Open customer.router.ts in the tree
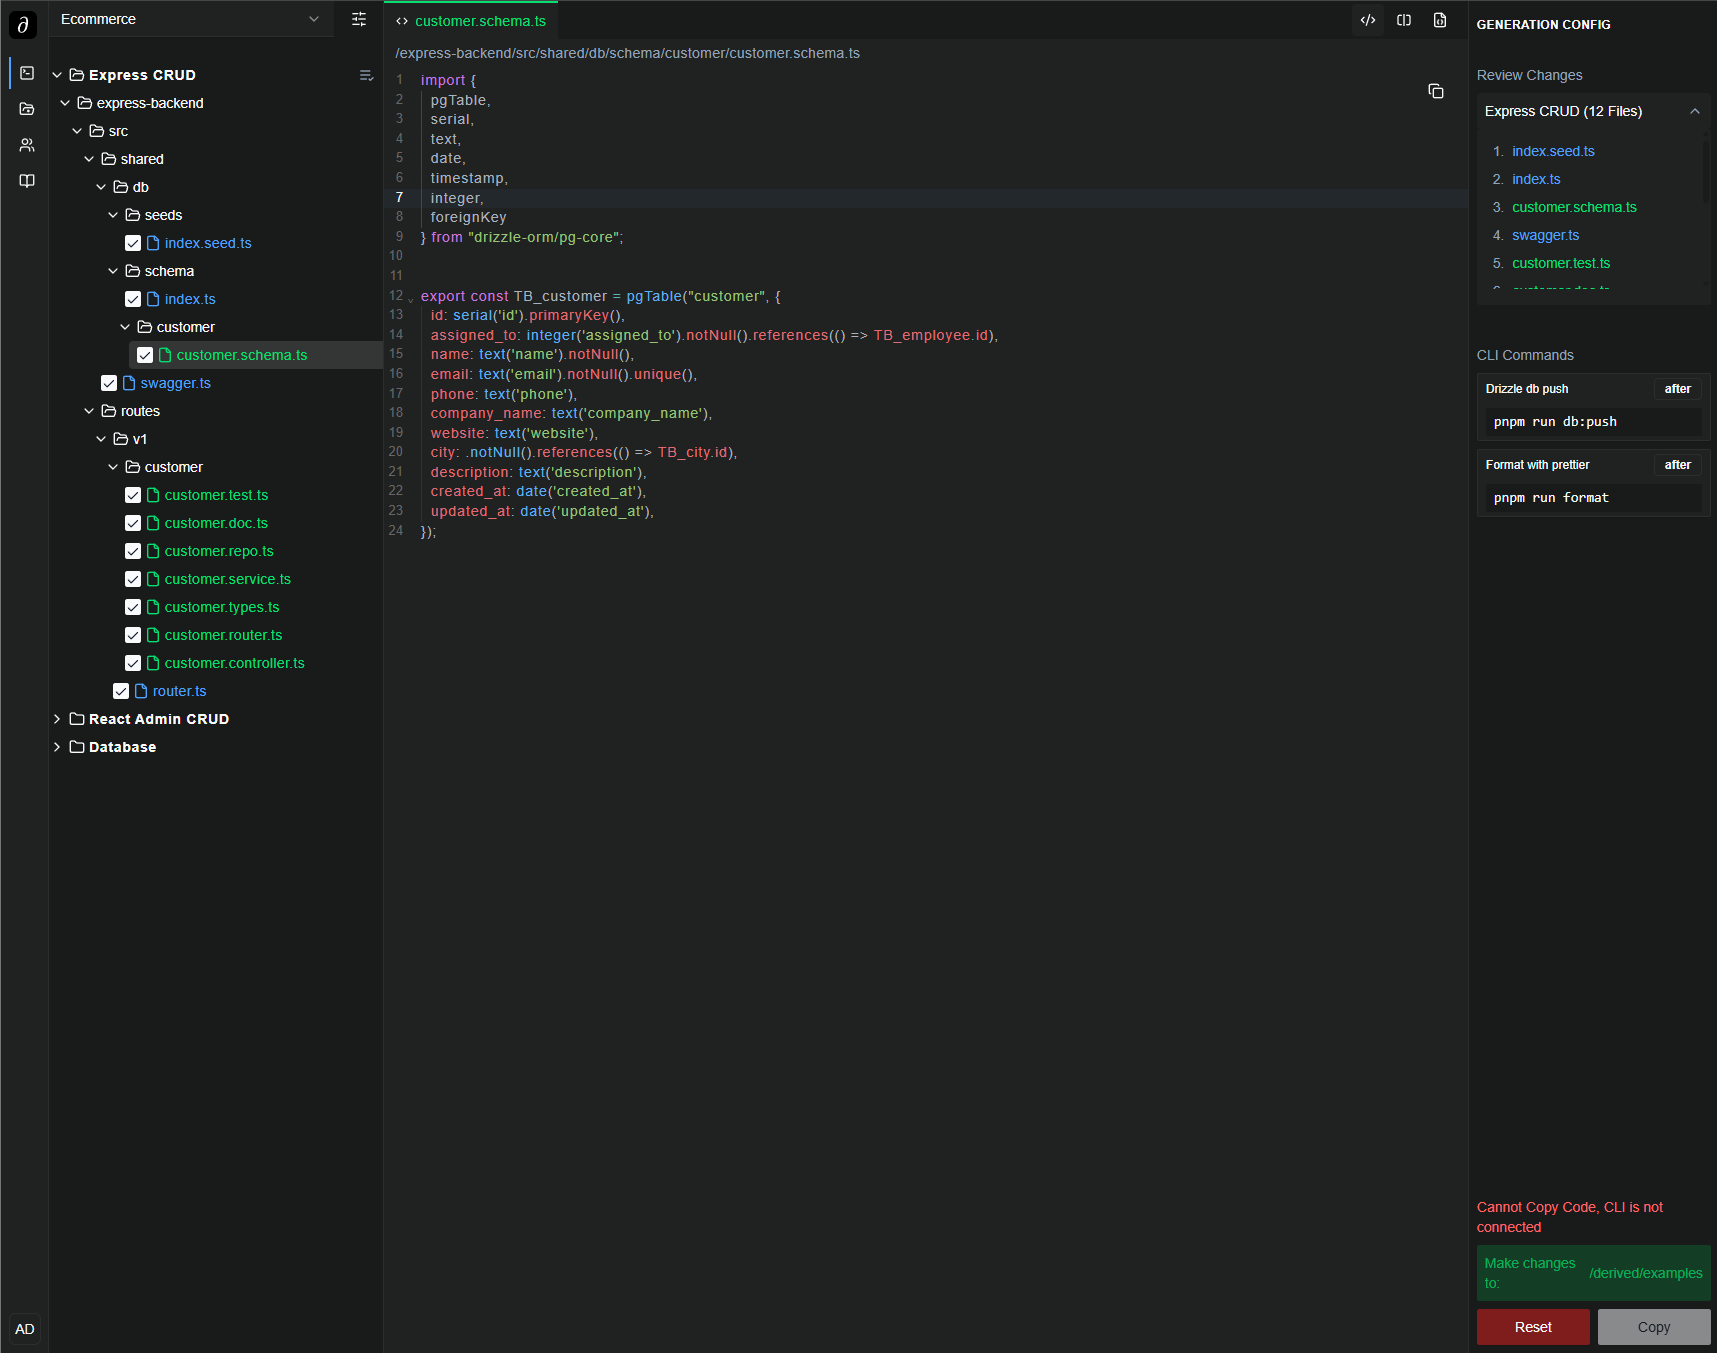The image size is (1717, 1353). [x=223, y=635]
